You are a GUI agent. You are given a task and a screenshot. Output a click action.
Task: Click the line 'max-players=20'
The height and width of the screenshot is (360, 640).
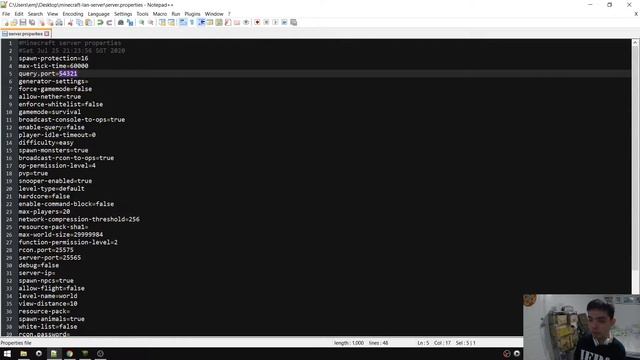(44, 211)
